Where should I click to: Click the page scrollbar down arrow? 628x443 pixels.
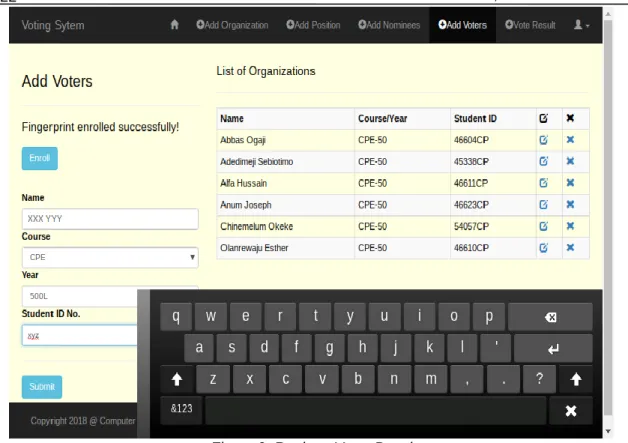pyautogui.click(x=608, y=431)
